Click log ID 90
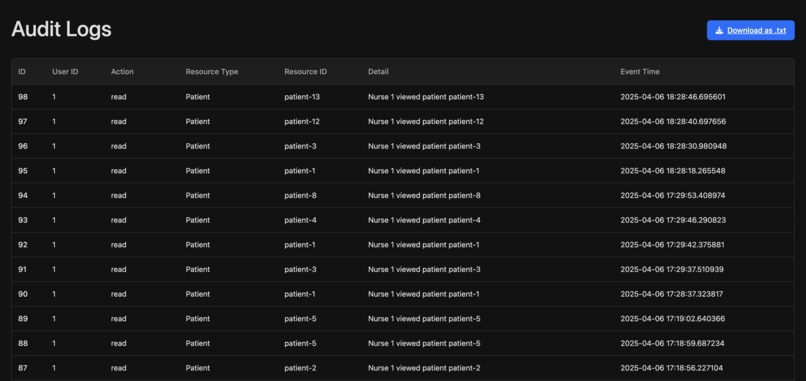The image size is (806, 381). tap(23, 294)
